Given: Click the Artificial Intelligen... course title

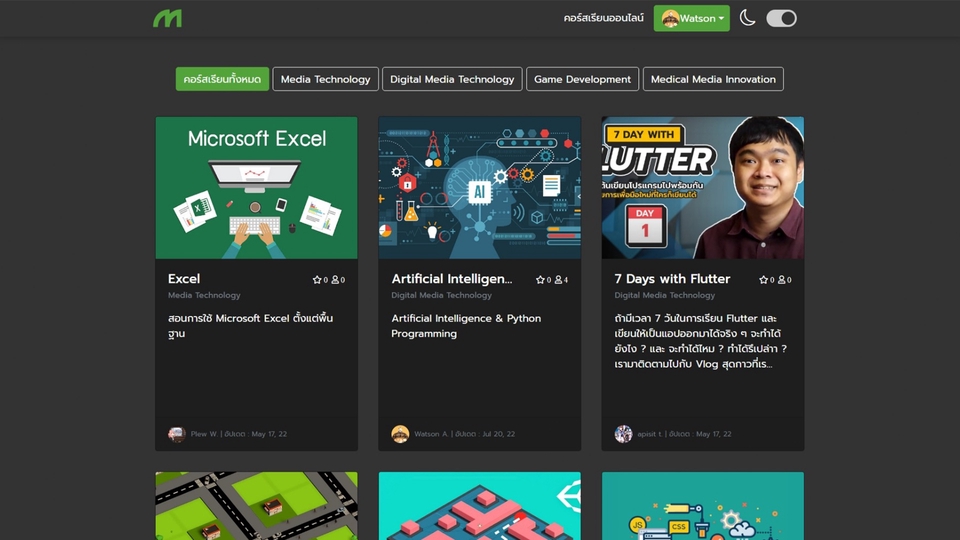Looking at the screenshot, I should [452, 279].
